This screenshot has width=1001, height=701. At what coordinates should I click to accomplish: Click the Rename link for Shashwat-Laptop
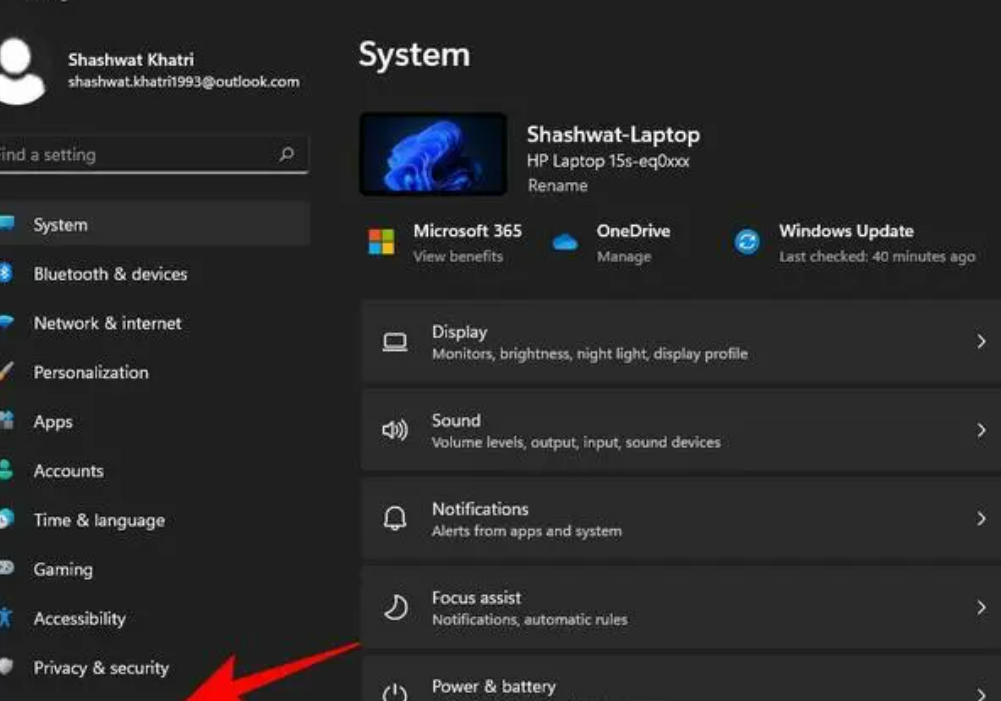pos(557,185)
